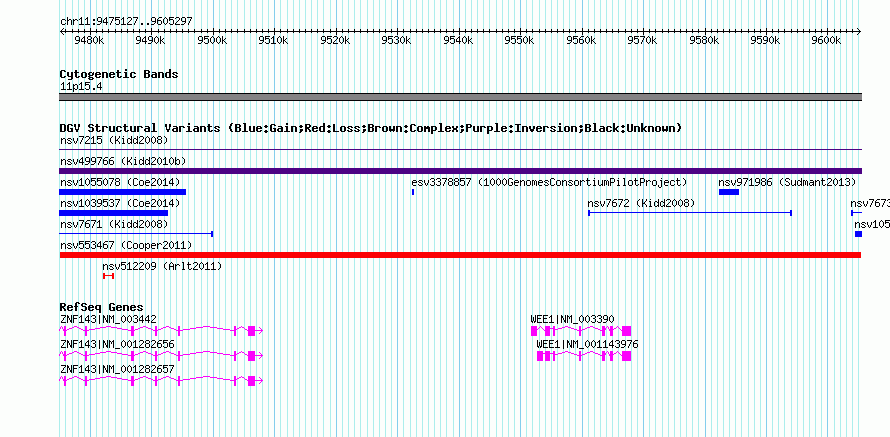This screenshot has width=890, height=437.
Task: Click the nsv512209 (Arlt2011) label
Action: (162, 266)
